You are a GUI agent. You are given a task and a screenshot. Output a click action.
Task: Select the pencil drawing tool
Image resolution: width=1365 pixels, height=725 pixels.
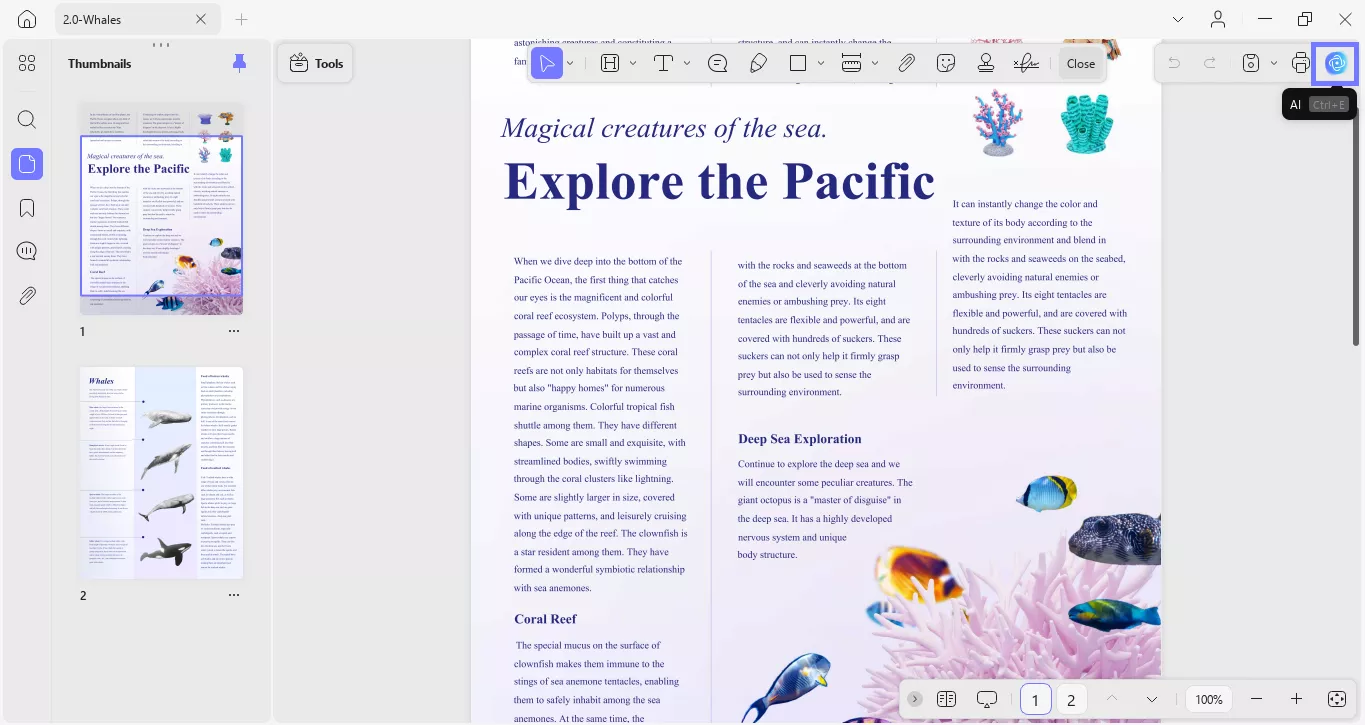pos(758,63)
